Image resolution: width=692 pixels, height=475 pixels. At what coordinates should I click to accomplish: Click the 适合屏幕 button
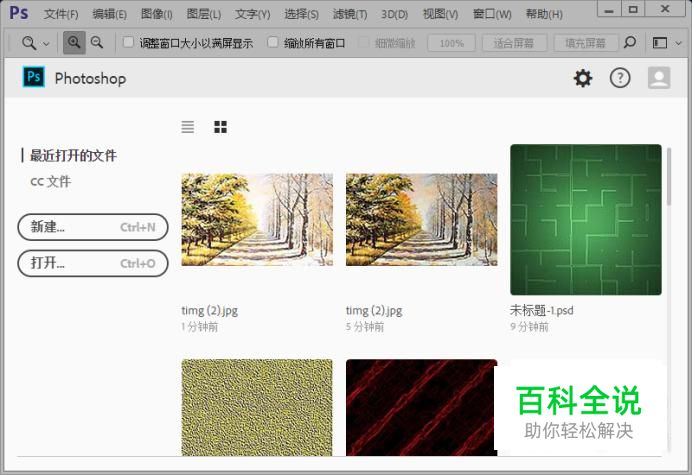(514, 43)
